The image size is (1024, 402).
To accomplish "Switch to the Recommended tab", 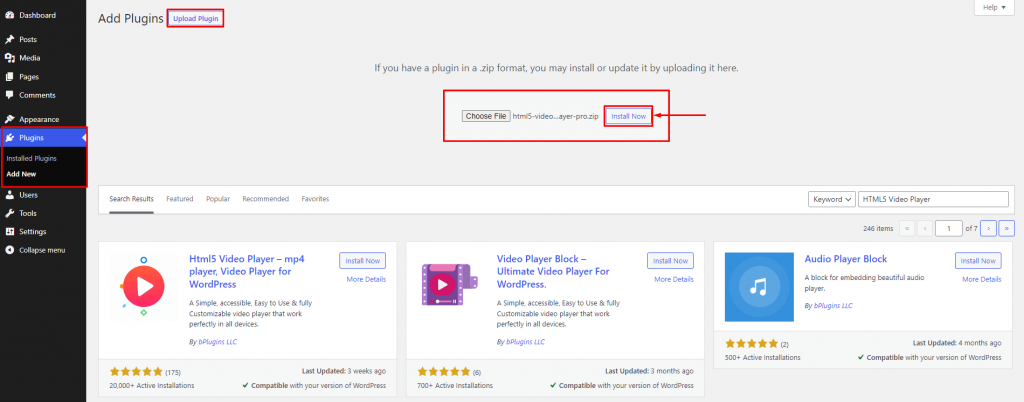I will coord(266,199).
